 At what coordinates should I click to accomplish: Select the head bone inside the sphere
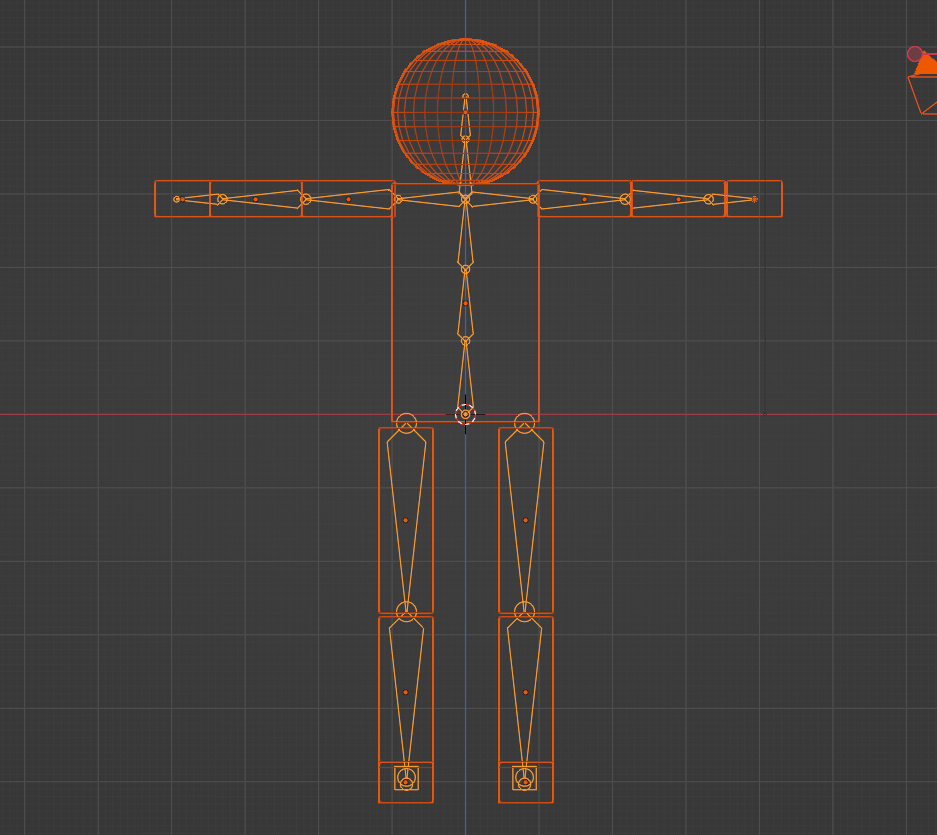(465, 122)
